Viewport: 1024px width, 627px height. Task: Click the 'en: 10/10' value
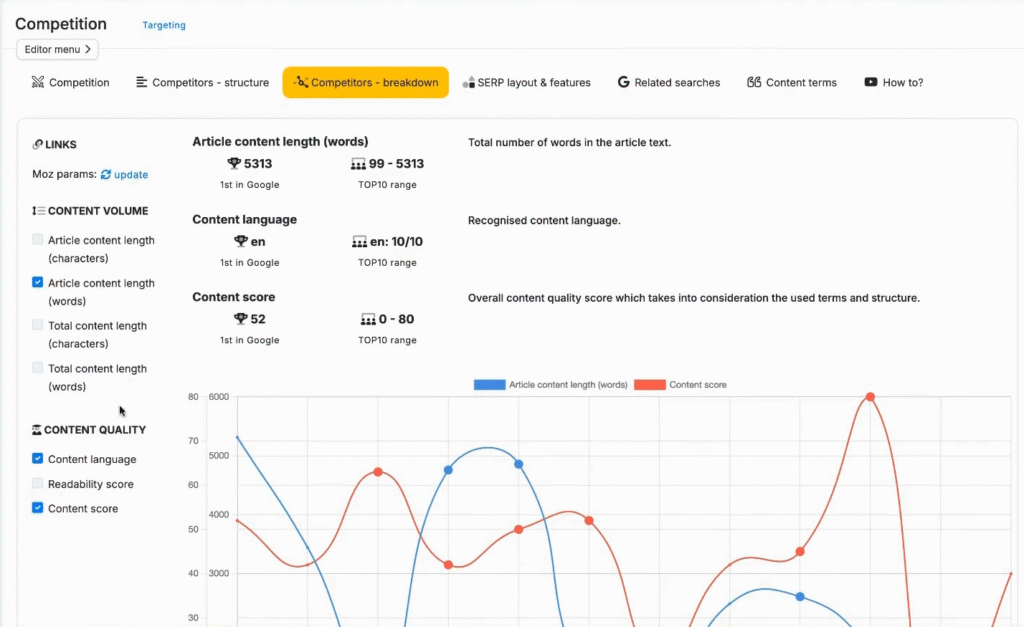(396, 242)
